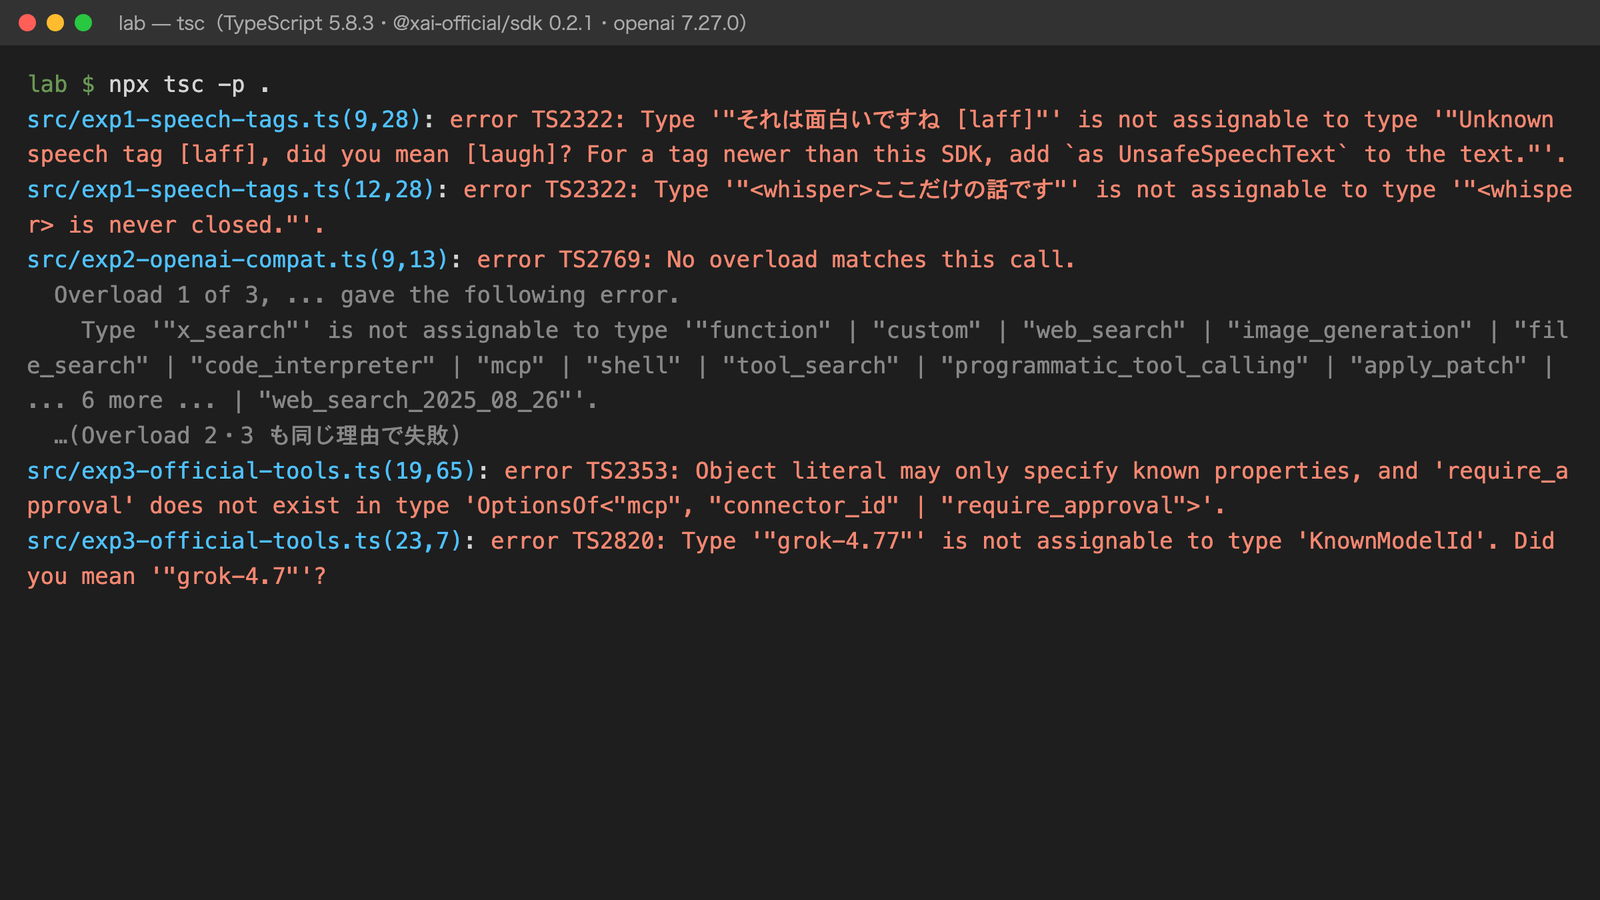Click the '"code_interpreter"' literal

[313, 366]
